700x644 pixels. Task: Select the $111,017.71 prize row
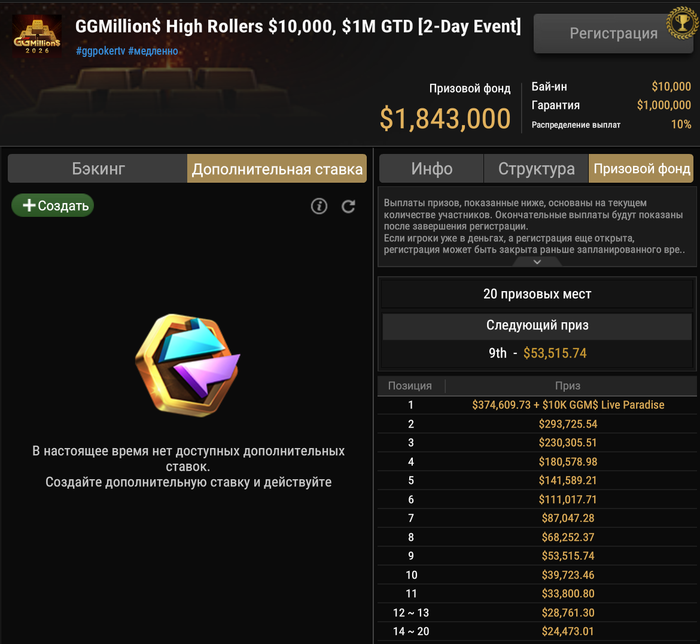click(537, 499)
